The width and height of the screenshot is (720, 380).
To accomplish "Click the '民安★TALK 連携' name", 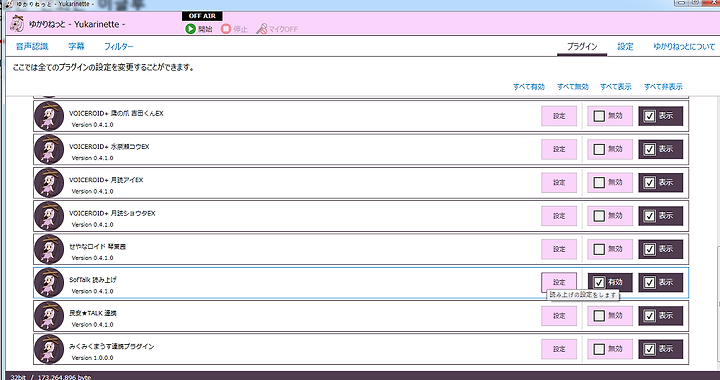I will pyautogui.click(x=93, y=313).
